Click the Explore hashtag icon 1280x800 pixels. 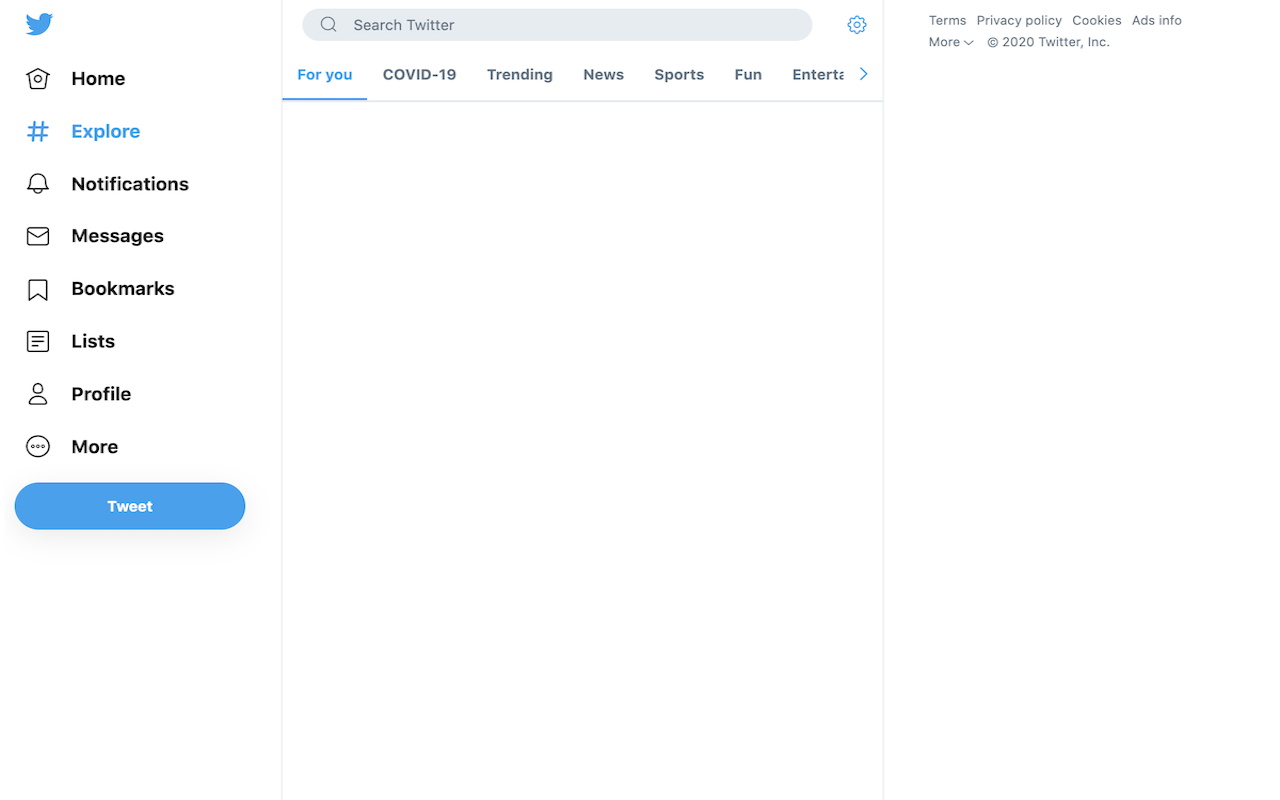[38, 131]
